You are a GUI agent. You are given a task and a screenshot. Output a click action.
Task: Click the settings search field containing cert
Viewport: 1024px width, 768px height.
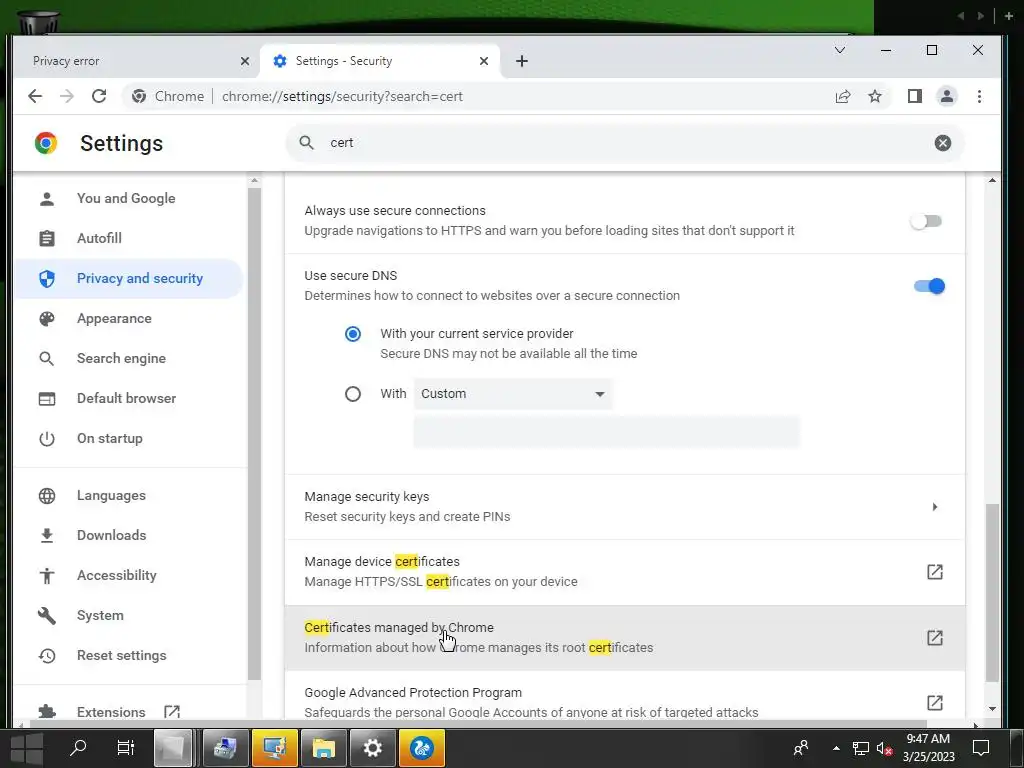click(625, 143)
